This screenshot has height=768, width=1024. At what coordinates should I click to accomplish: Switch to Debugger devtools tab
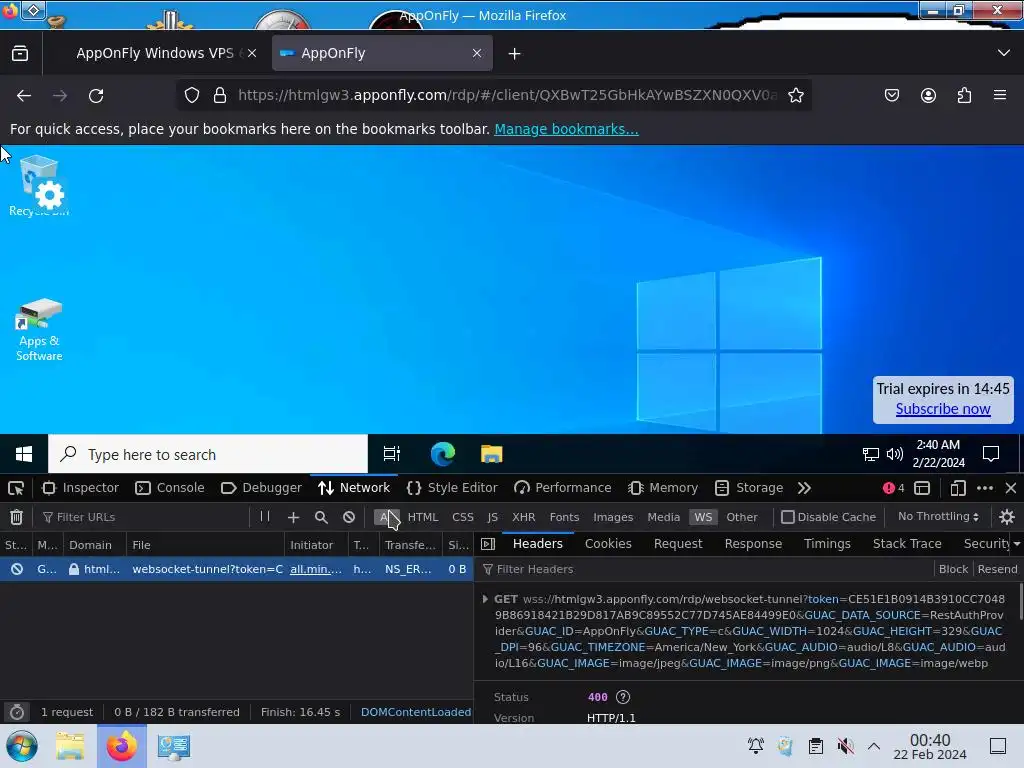tap(261, 488)
